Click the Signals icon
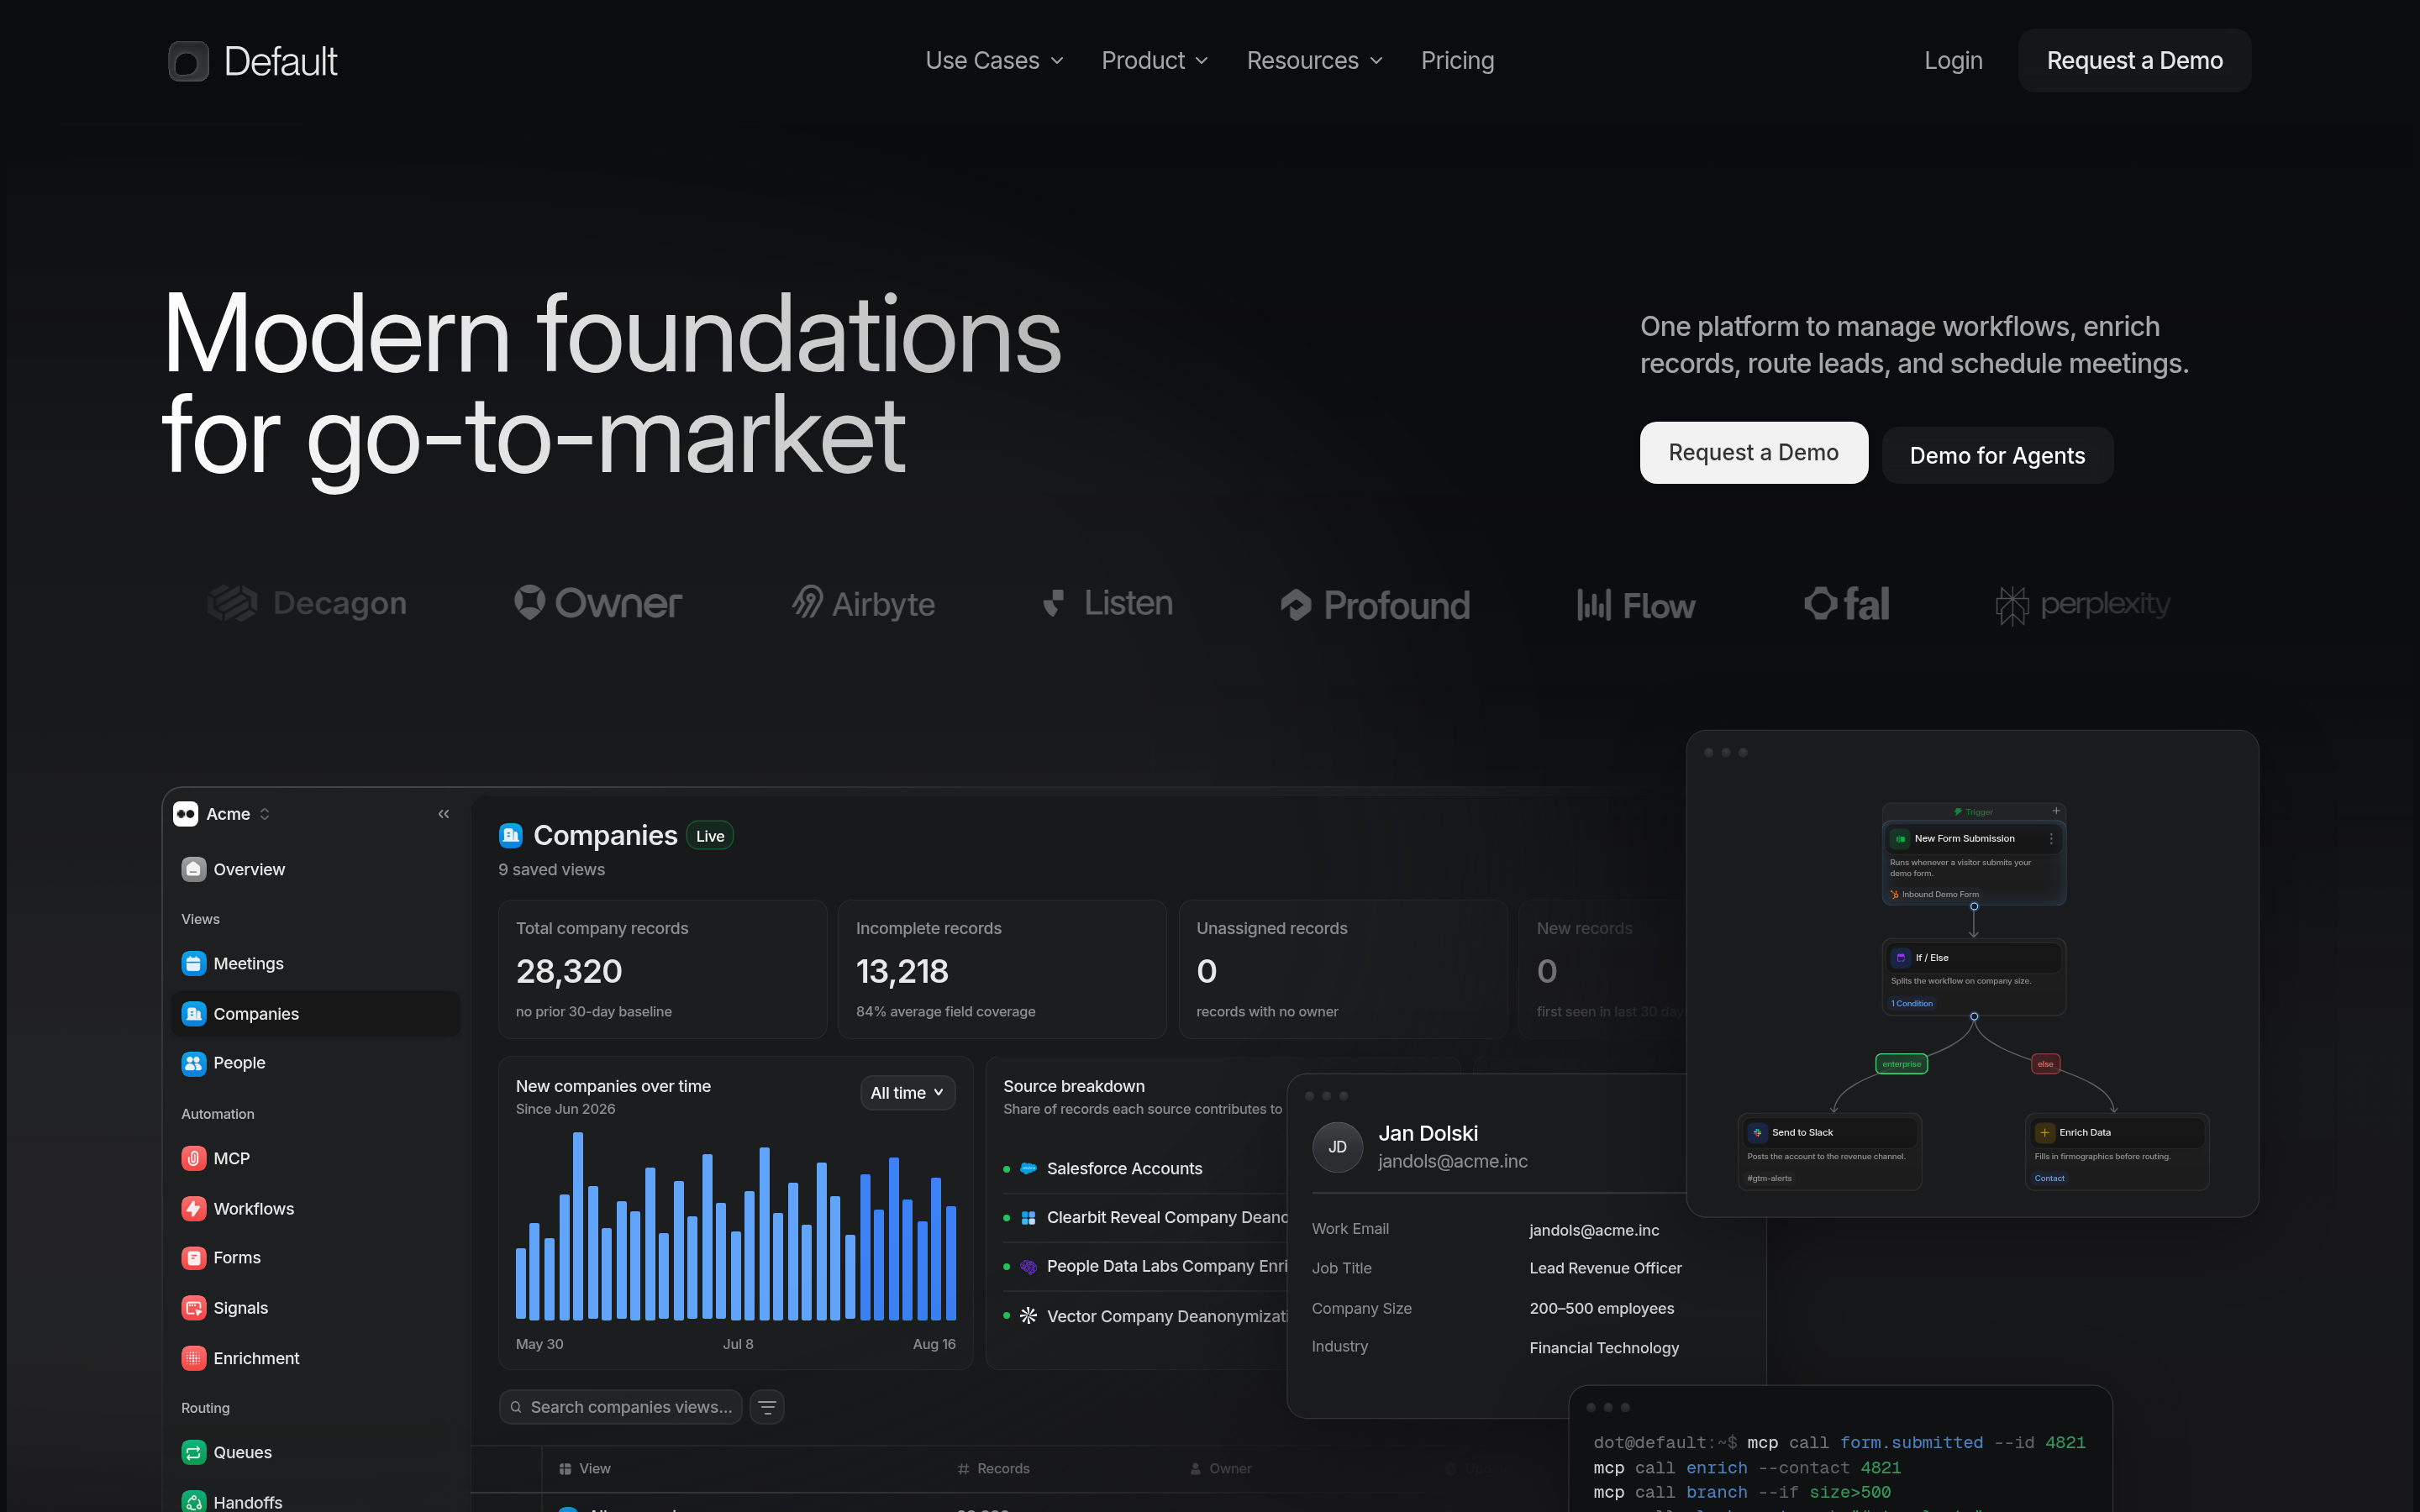 pos(193,1307)
